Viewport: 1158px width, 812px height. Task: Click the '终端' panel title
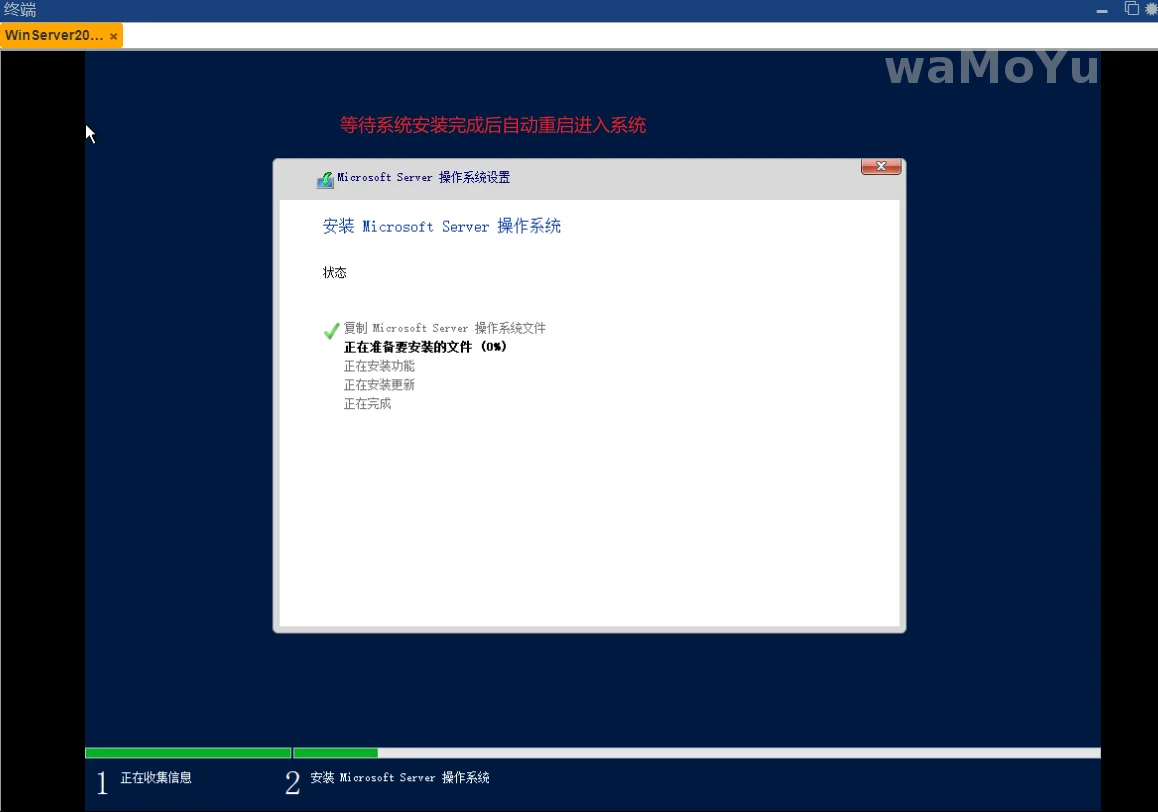tap(20, 10)
